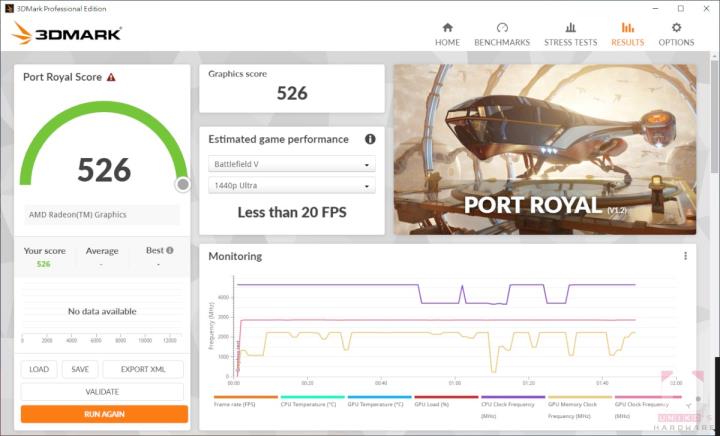
Task: Click the warning triangle beside Port Royal Score
Action: (x=111, y=77)
